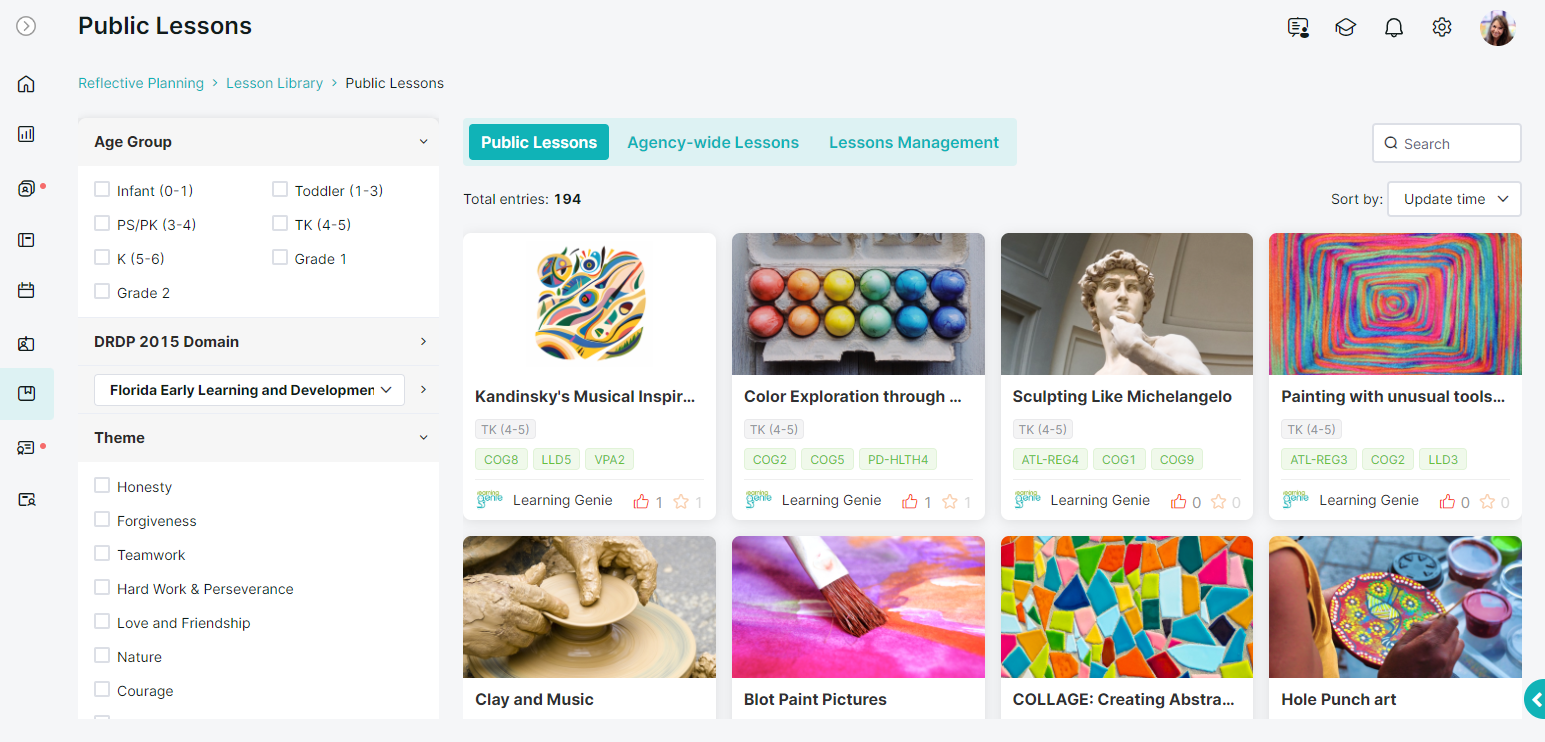Tick the Teamwork theme checkbox

pos(102,553)
